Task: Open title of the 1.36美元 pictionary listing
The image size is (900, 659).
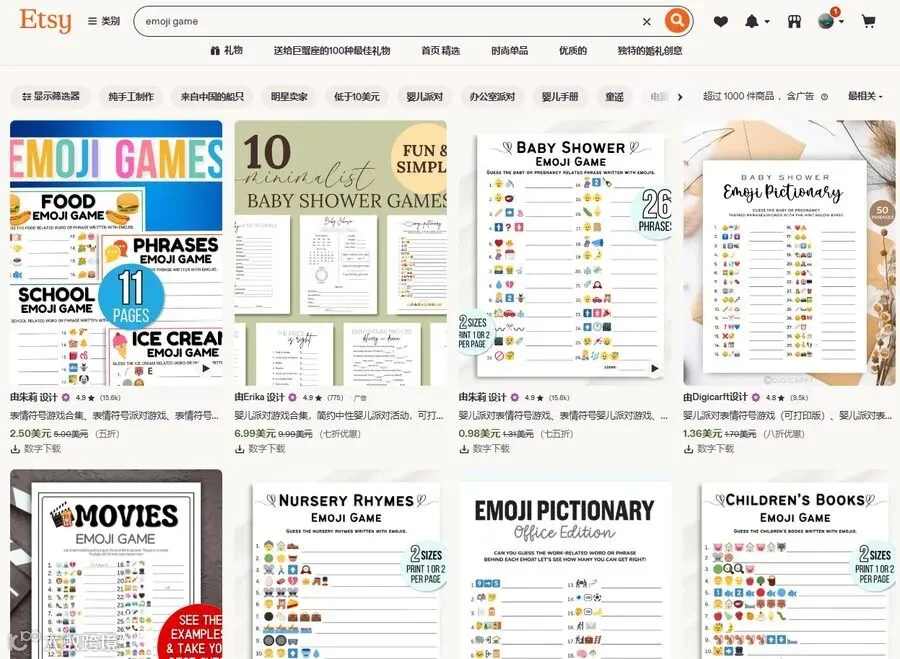Action: [x=788, y=416]
